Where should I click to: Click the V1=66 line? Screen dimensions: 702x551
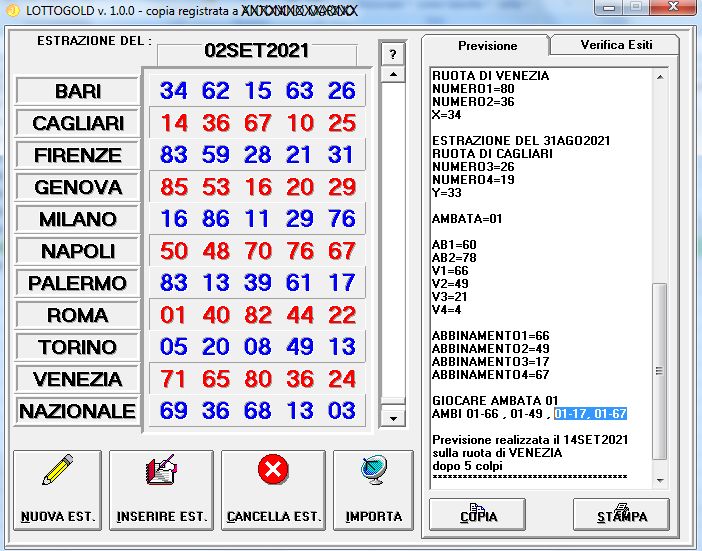pos(450,271)
